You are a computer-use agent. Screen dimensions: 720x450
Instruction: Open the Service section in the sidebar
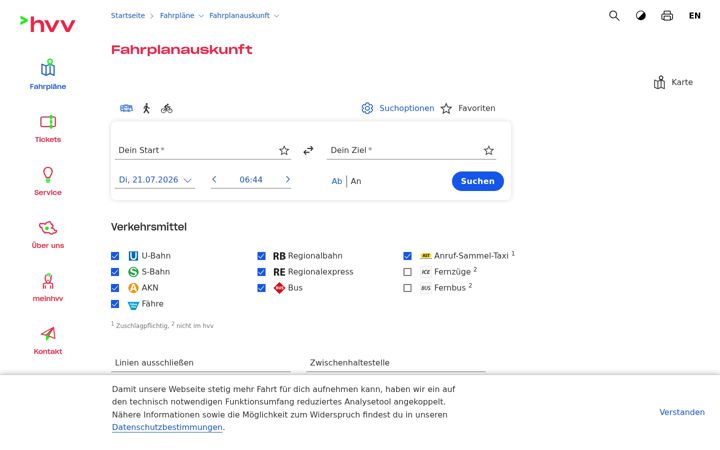[48, 181]
